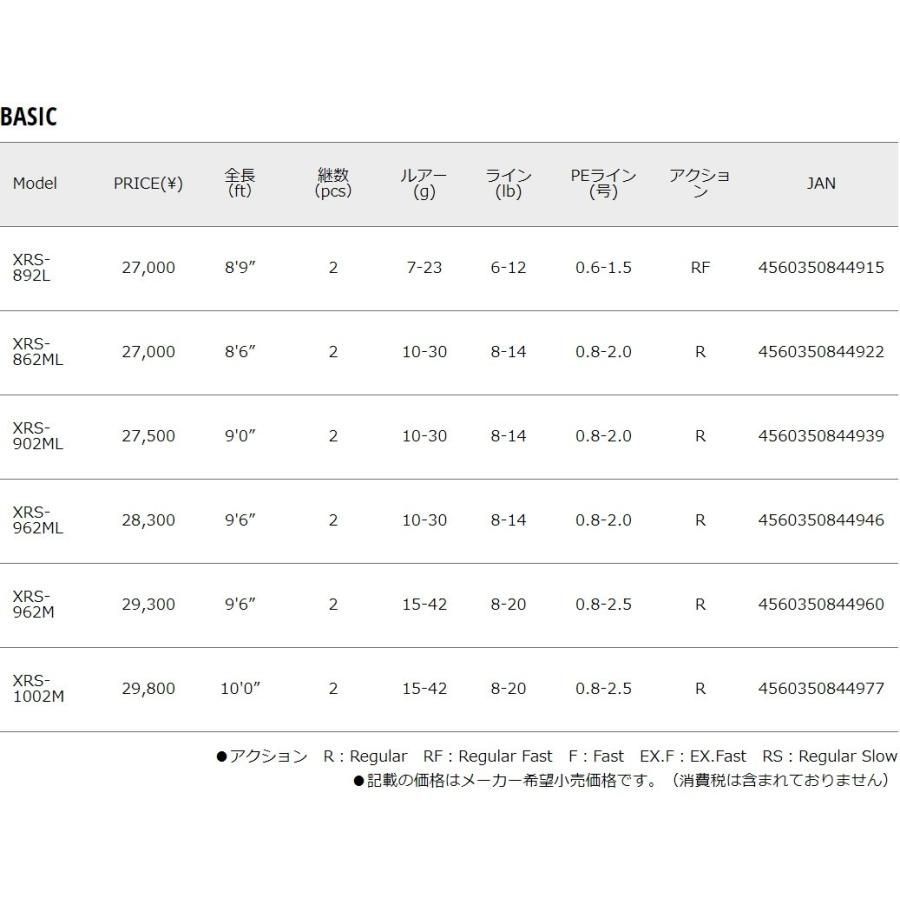Click the PEライン column header
The image size is (900, 900).
coord(603,183)
